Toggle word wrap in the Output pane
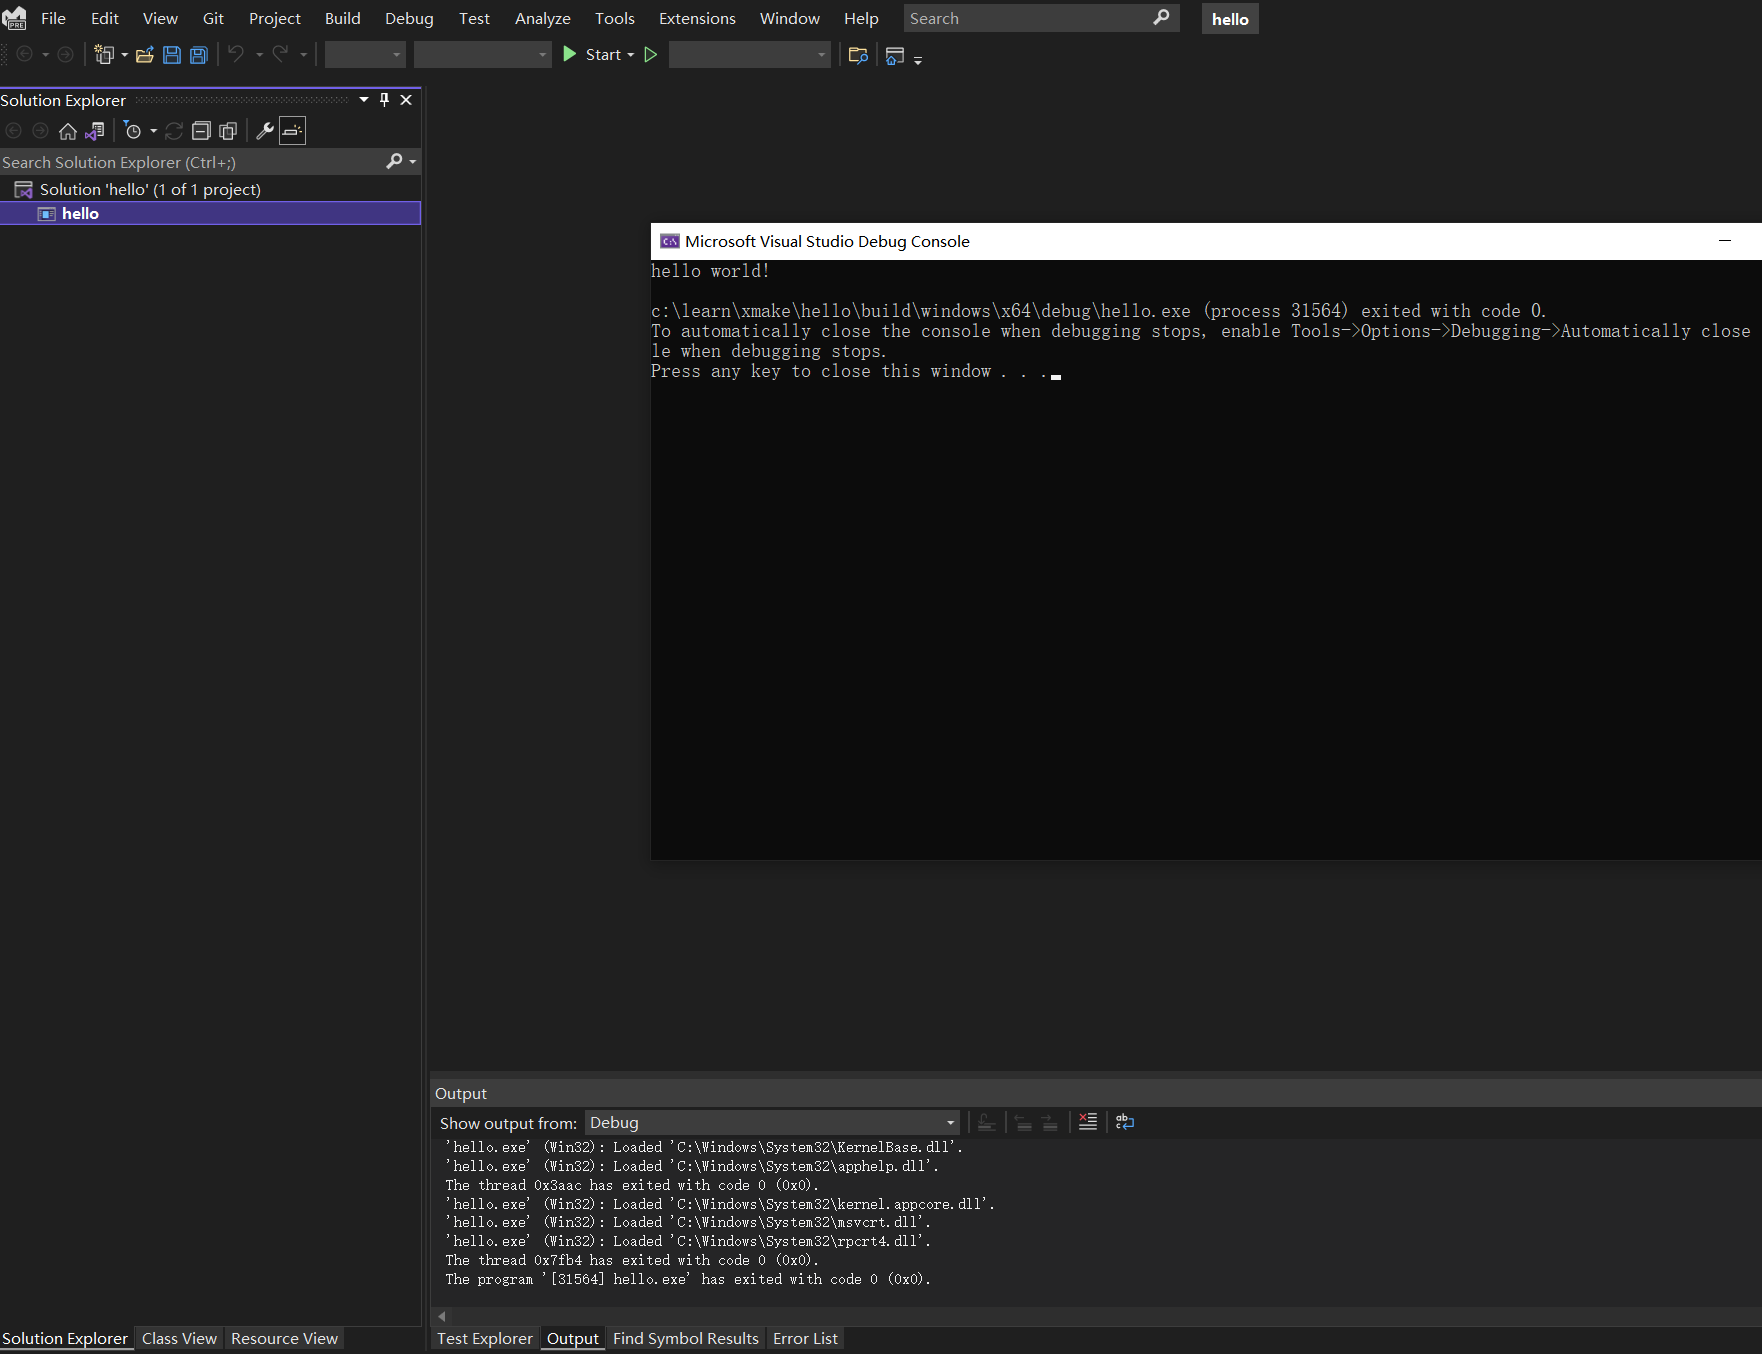This screenshot has width=1762, height=1354. pos(1125,1122)
